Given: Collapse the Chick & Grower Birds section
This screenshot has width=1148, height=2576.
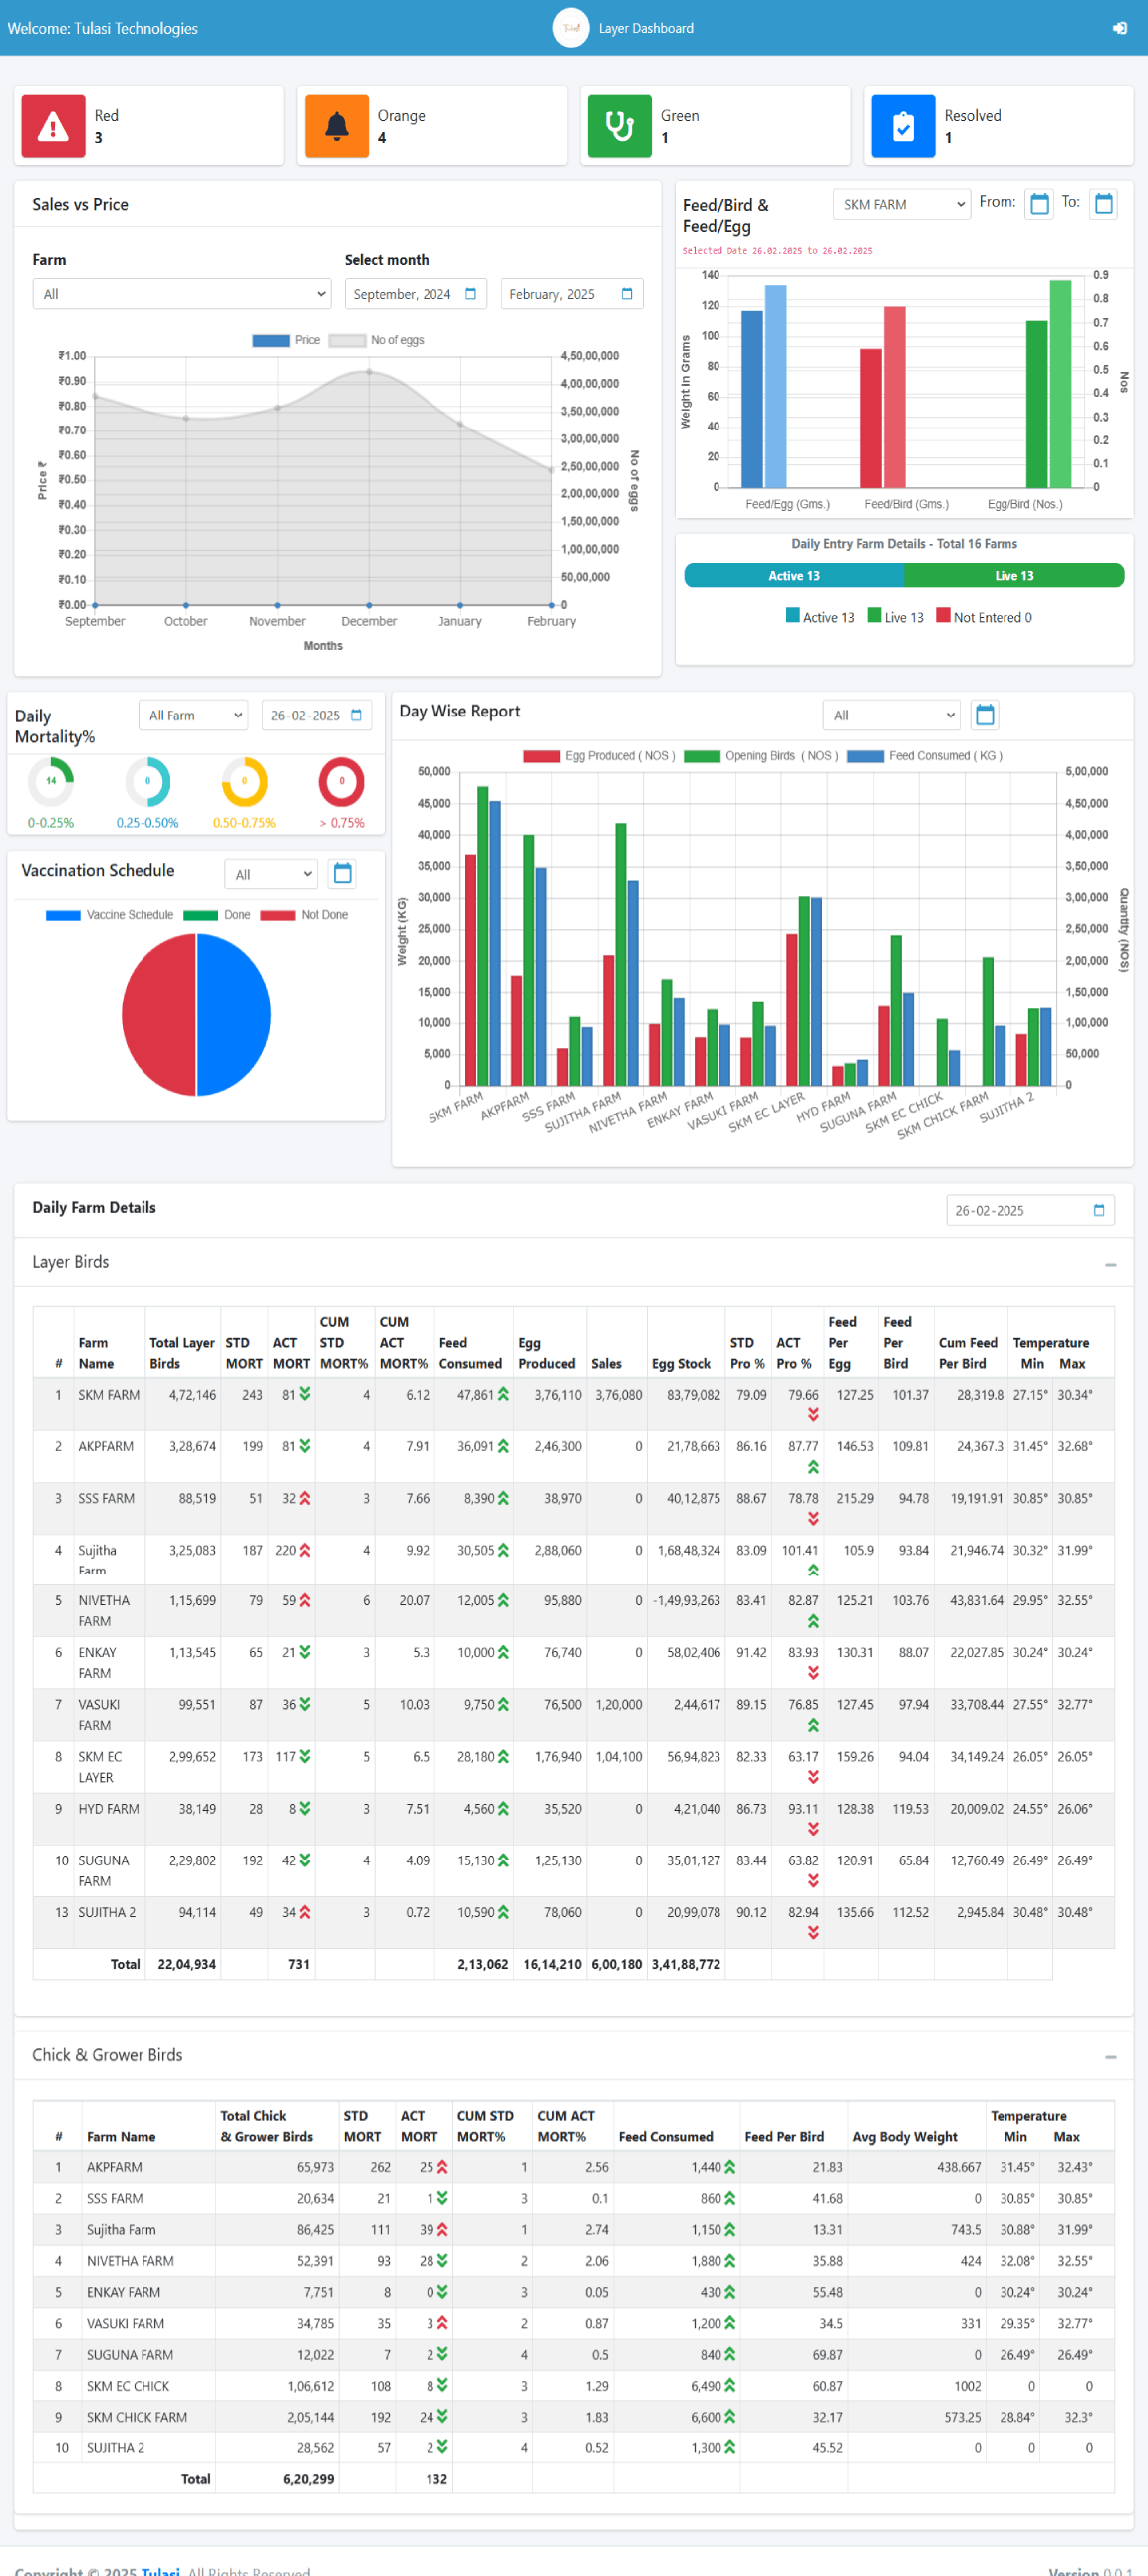Looking at the screenshot, I should click(x=1110, y=2056).
